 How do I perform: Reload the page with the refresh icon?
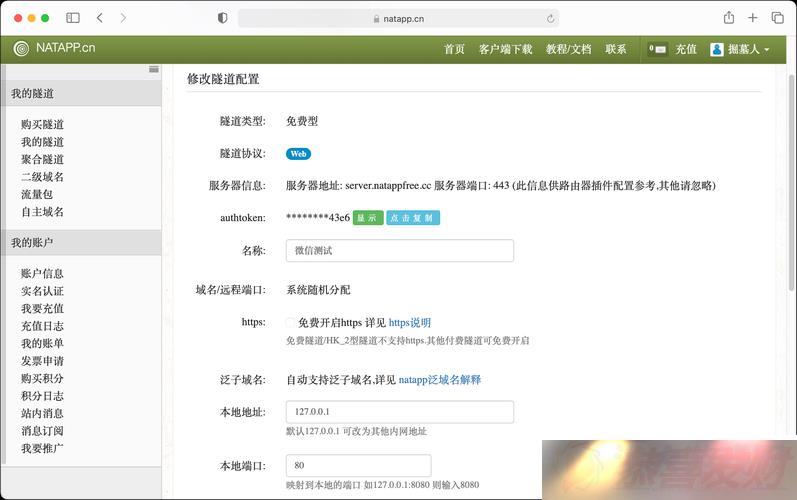[550, 19]
